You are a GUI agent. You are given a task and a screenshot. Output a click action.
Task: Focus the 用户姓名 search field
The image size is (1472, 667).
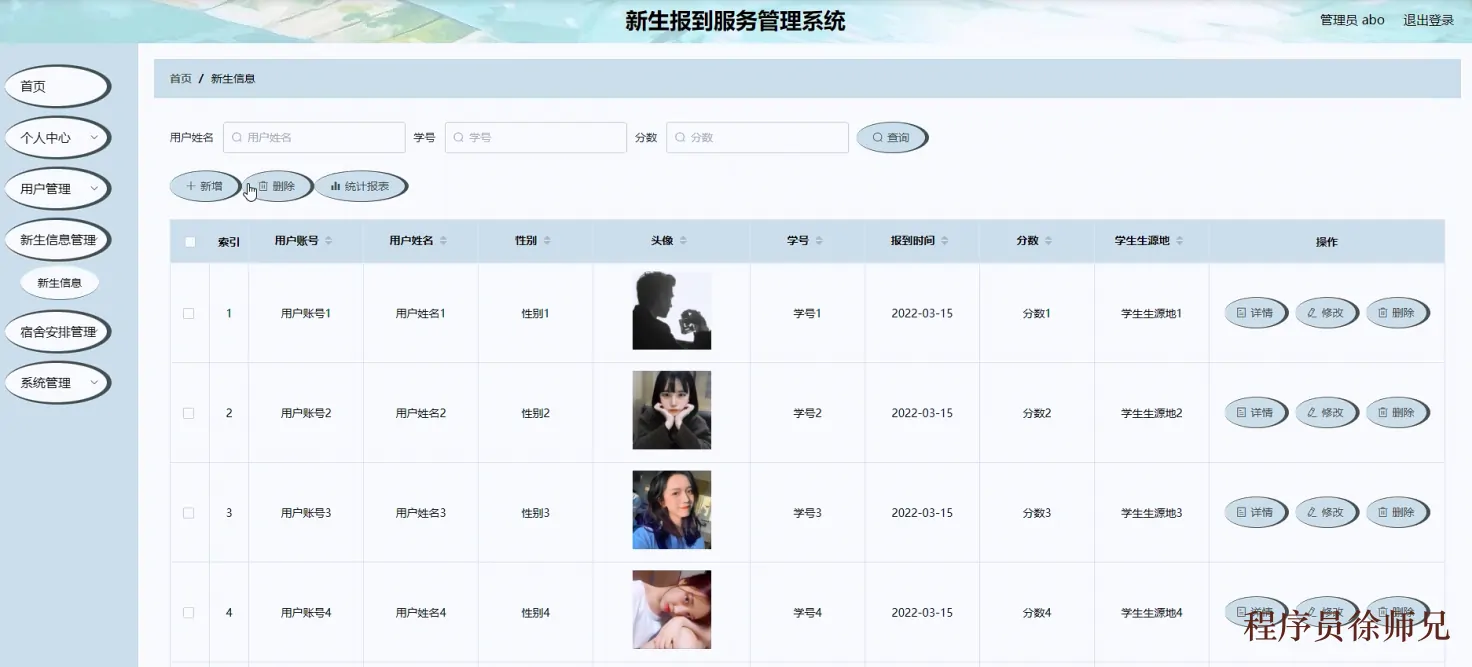click(x=314, y=138)
